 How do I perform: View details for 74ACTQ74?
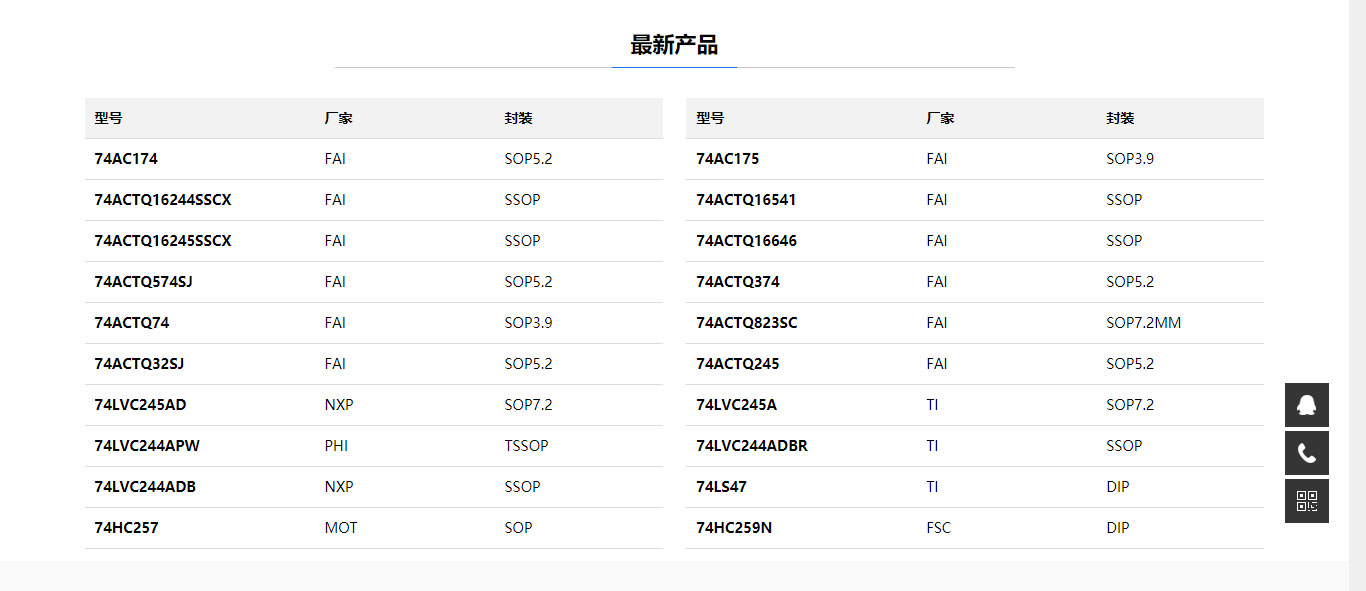pyautogui.click(x=132, y=323)
